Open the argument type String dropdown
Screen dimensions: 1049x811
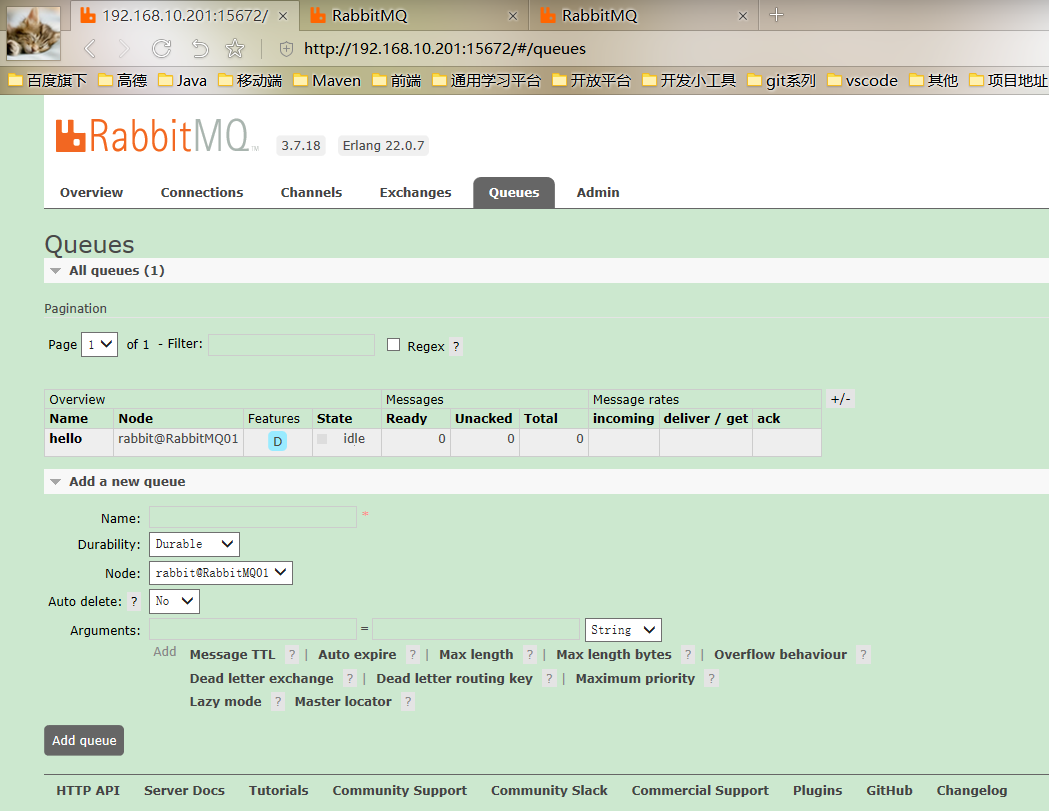pyautogui.click(x=623, y=630)
